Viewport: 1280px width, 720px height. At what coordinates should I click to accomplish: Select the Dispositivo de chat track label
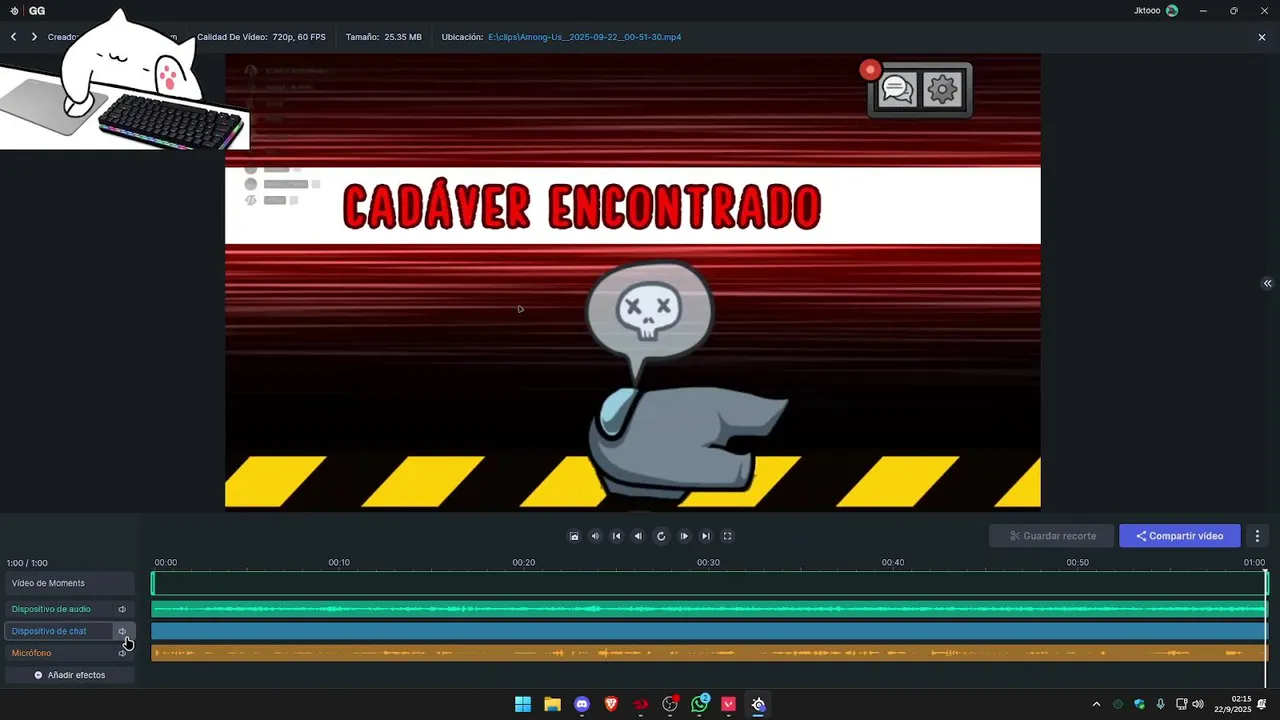click(x=49, y=631)
